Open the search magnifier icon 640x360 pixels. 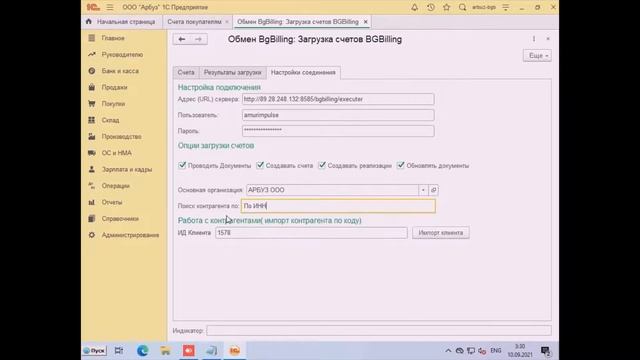coord(462,7)
